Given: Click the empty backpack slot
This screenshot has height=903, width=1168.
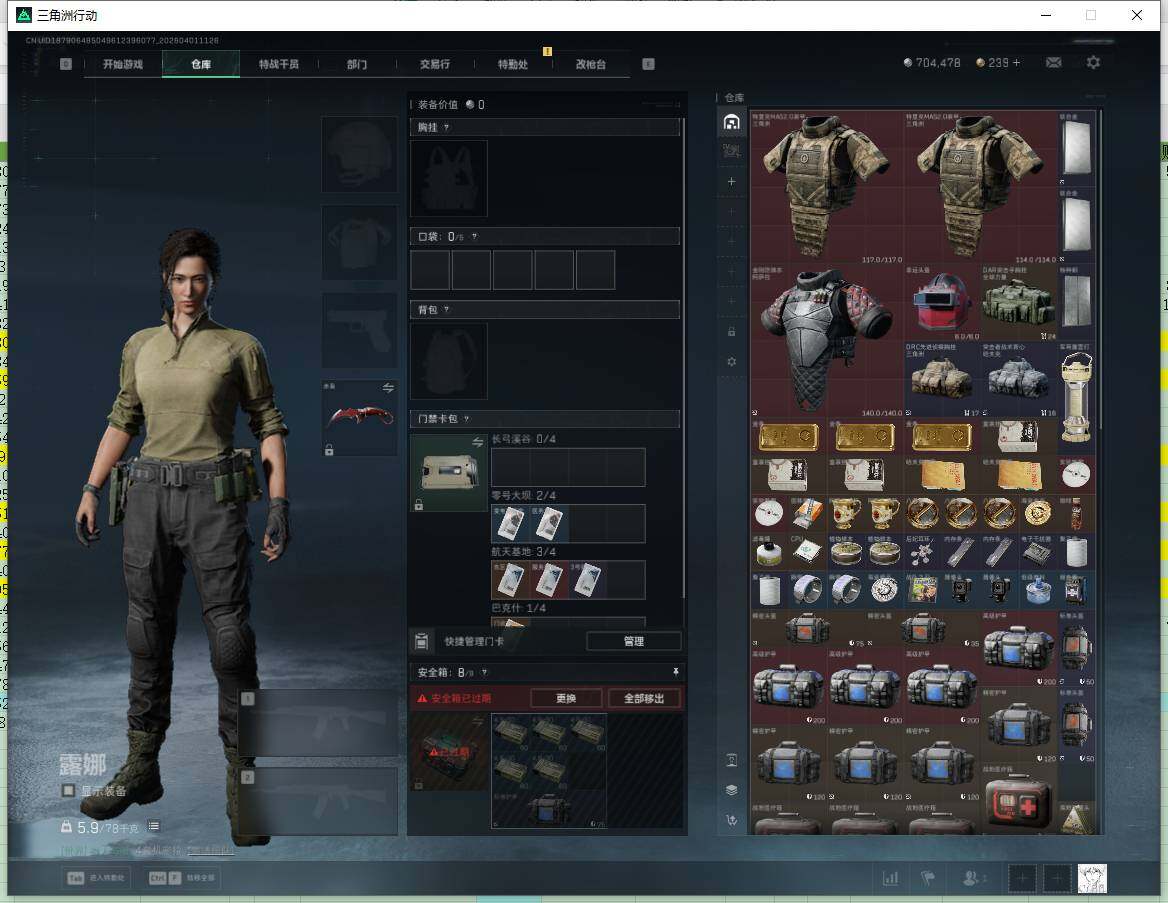Looking at the screenshot, I should (449, 361).
